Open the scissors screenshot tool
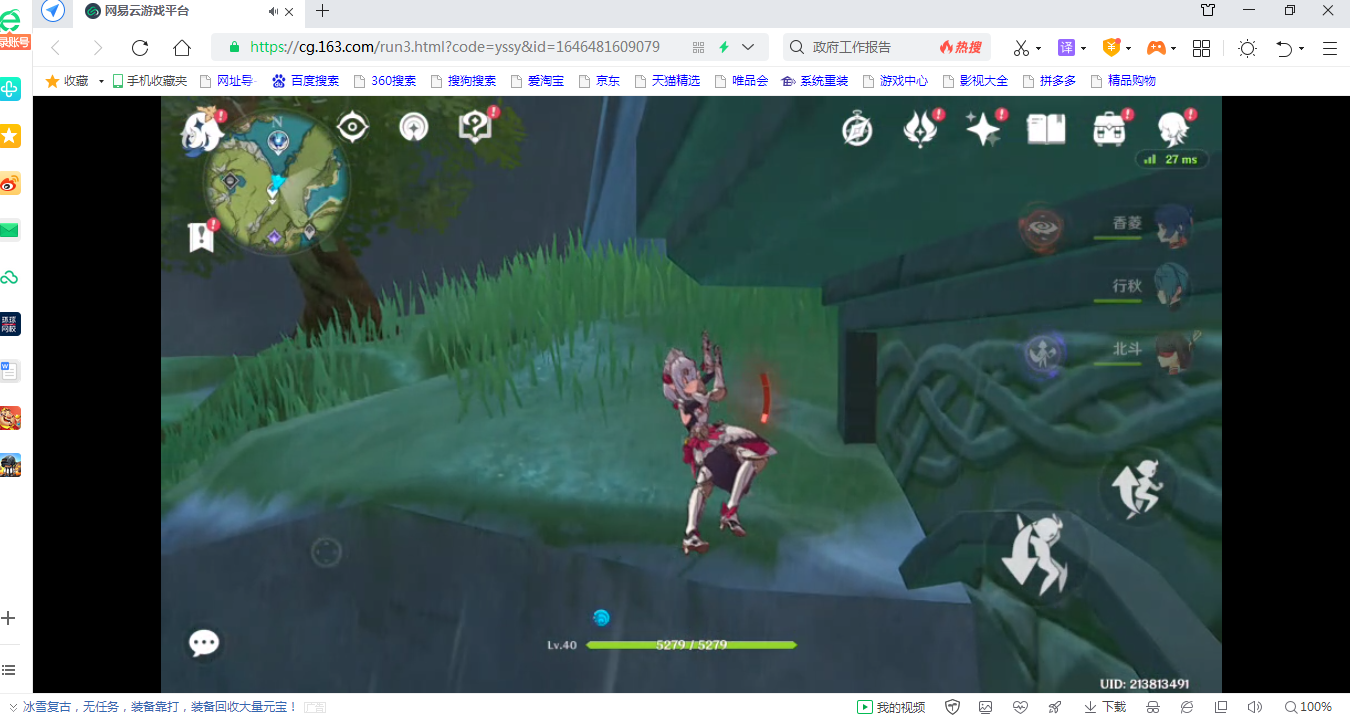The width and height of the screenshot is (1350, 720). coord(1020,48)
